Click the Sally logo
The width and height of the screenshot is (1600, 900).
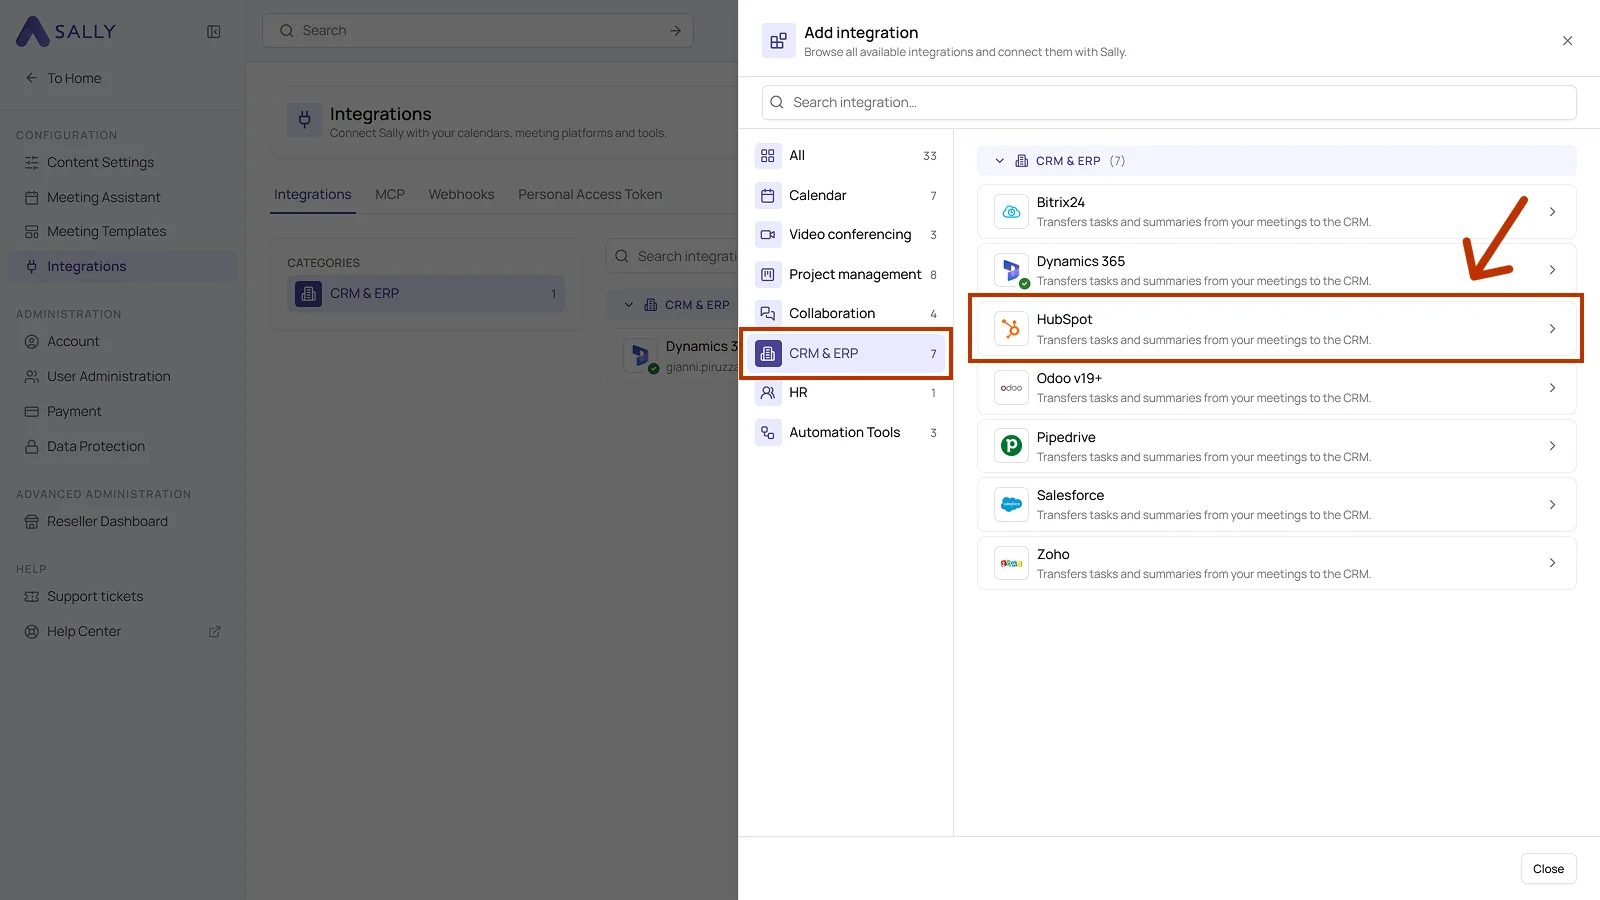[x=66, y=31]
